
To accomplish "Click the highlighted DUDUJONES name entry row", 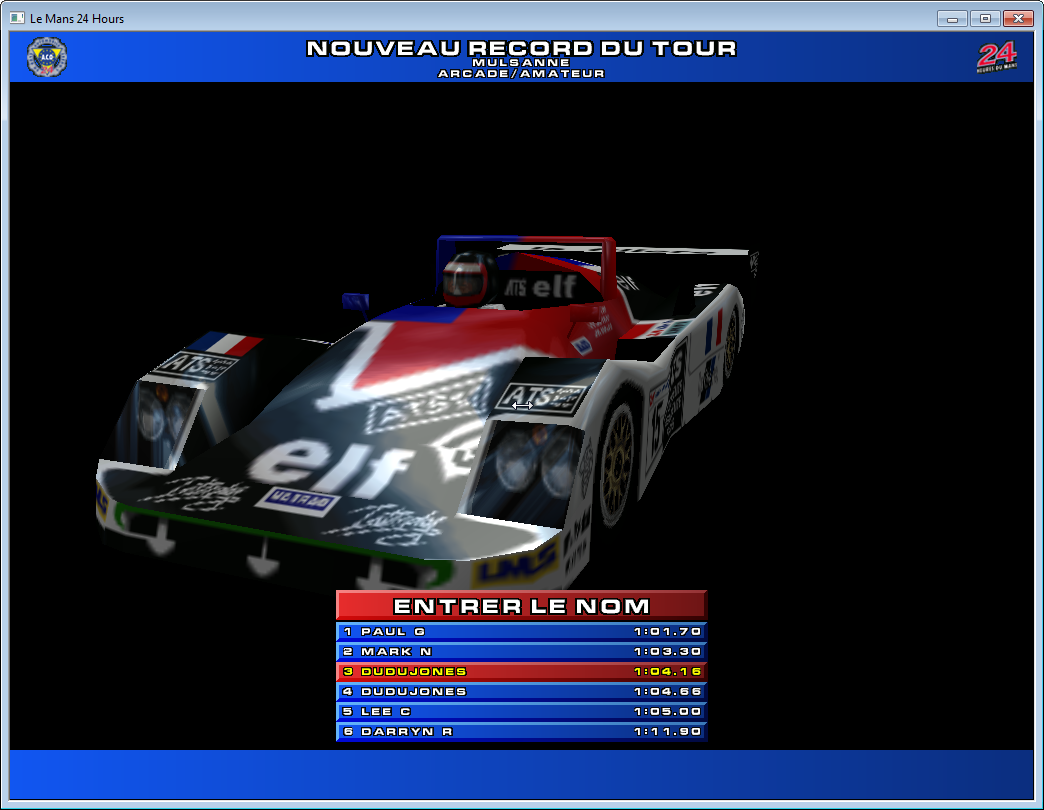I will pyautogui.click(x=521, y=671).
